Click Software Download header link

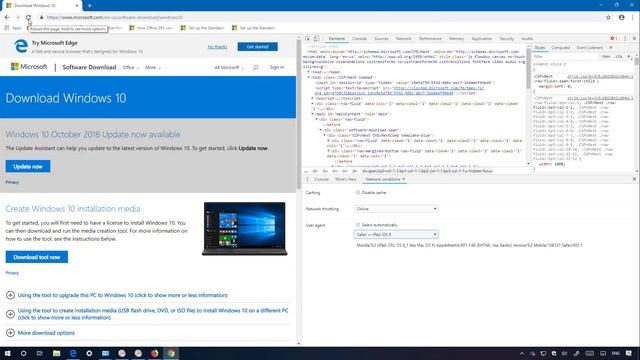(x=89, y=67)
